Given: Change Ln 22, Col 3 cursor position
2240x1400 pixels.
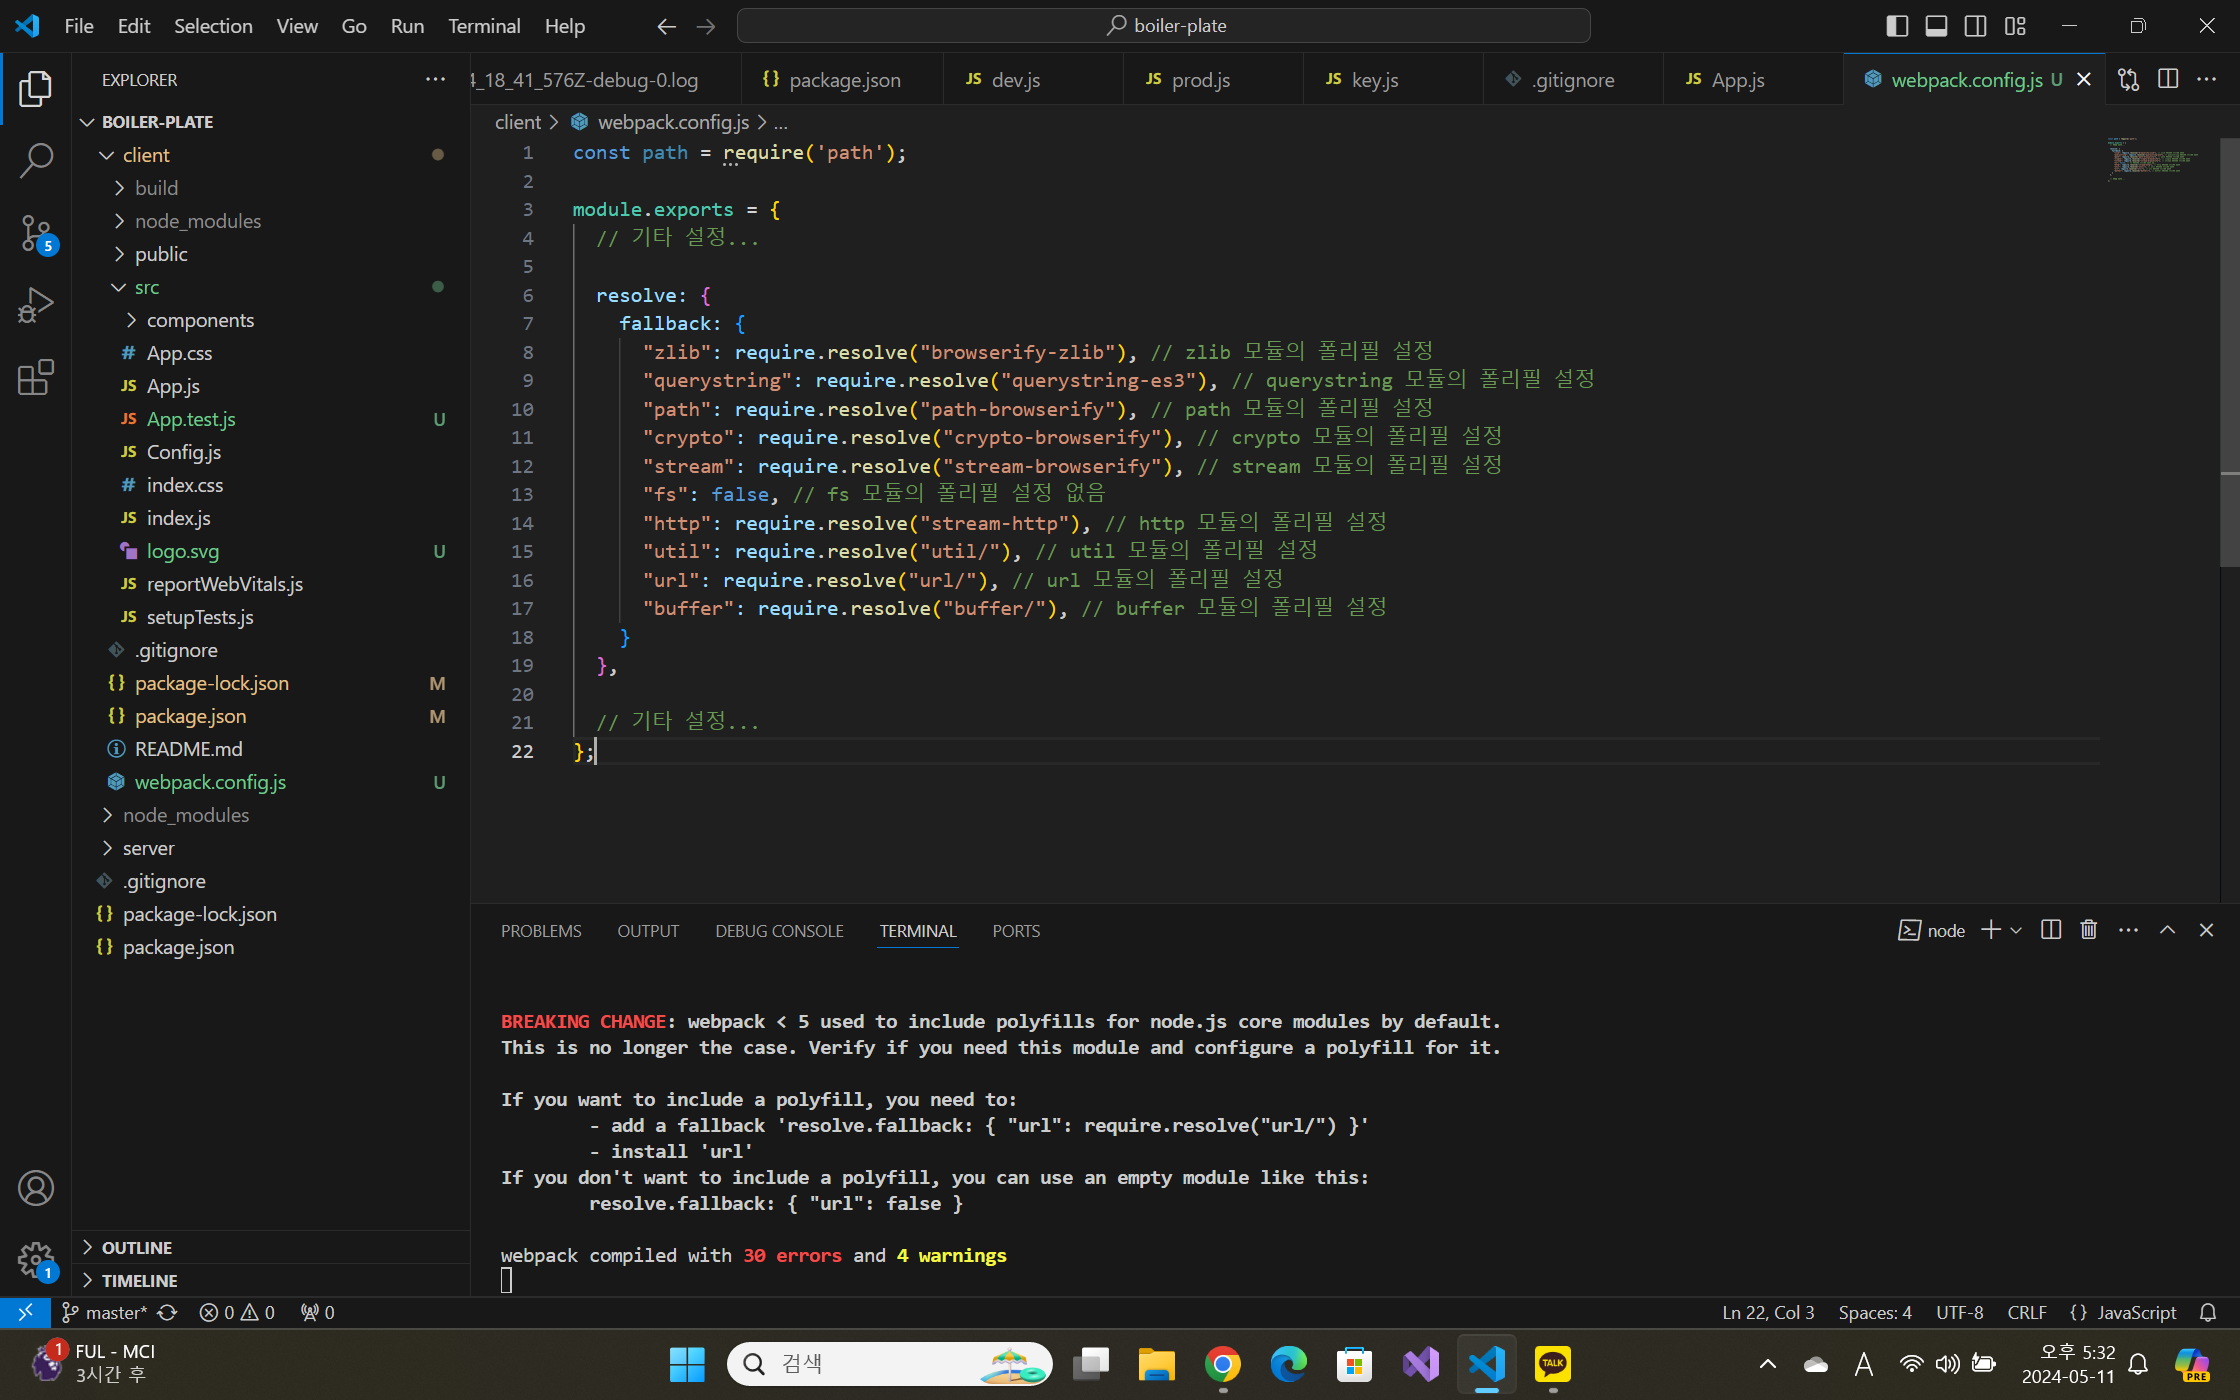Looking at the screenshot, I should click(1768, 1312).
